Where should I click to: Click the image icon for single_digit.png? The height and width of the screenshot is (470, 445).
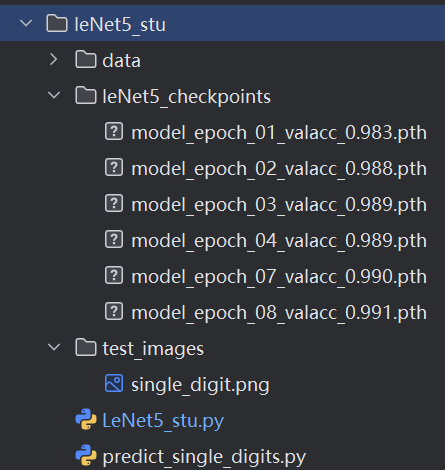[x=114, y=383]
